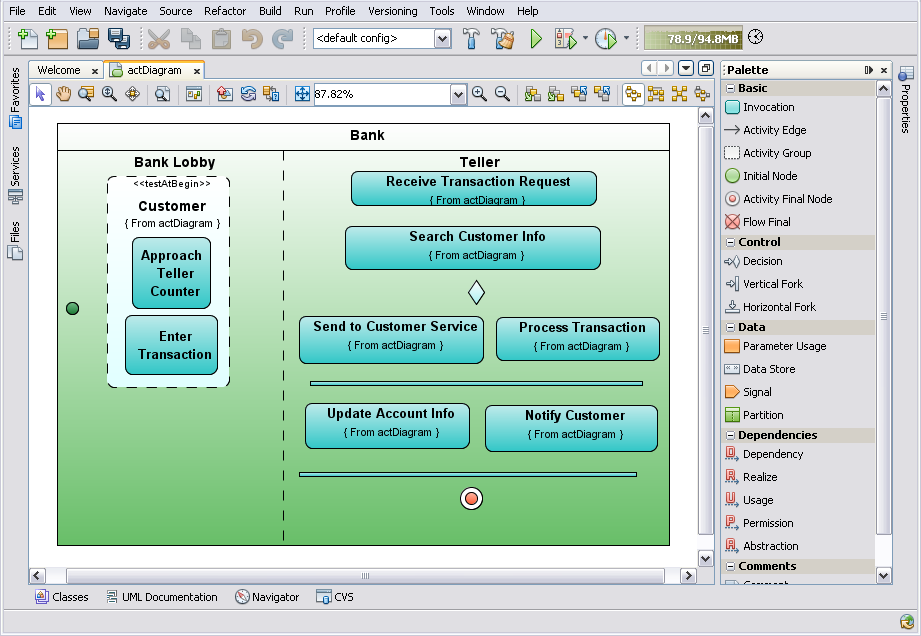
Task: Click the Build Project hammer icon
Action: click(472, 39)
